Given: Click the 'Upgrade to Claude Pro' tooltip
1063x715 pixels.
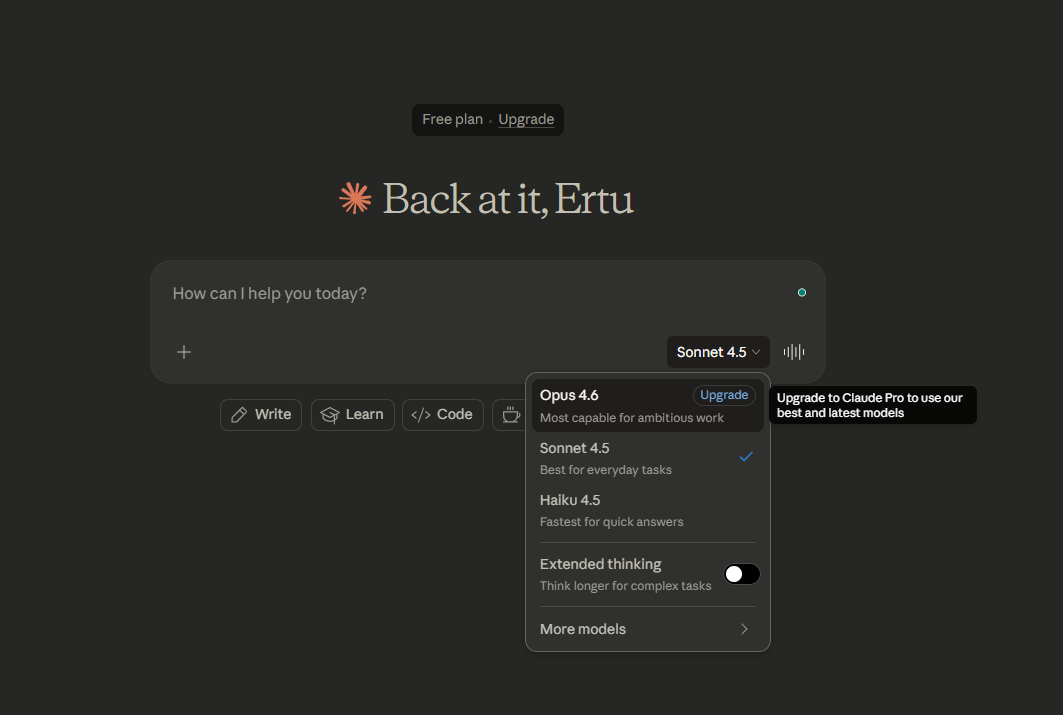Looking at the screenshot, I should click(x=873, y=405).
